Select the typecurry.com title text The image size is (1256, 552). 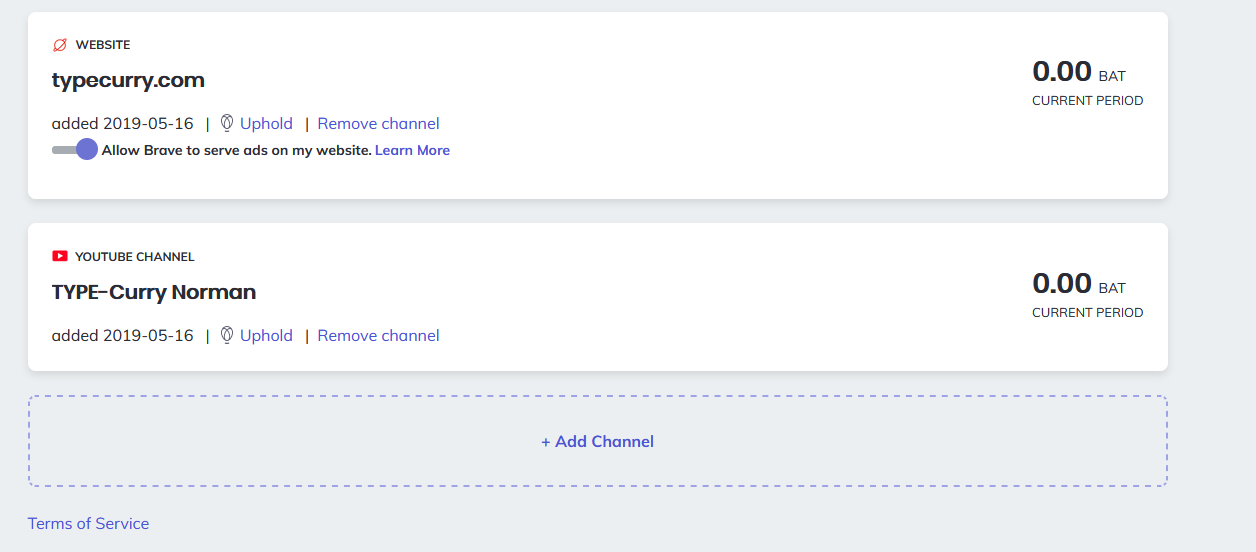(x=128, y=81)
